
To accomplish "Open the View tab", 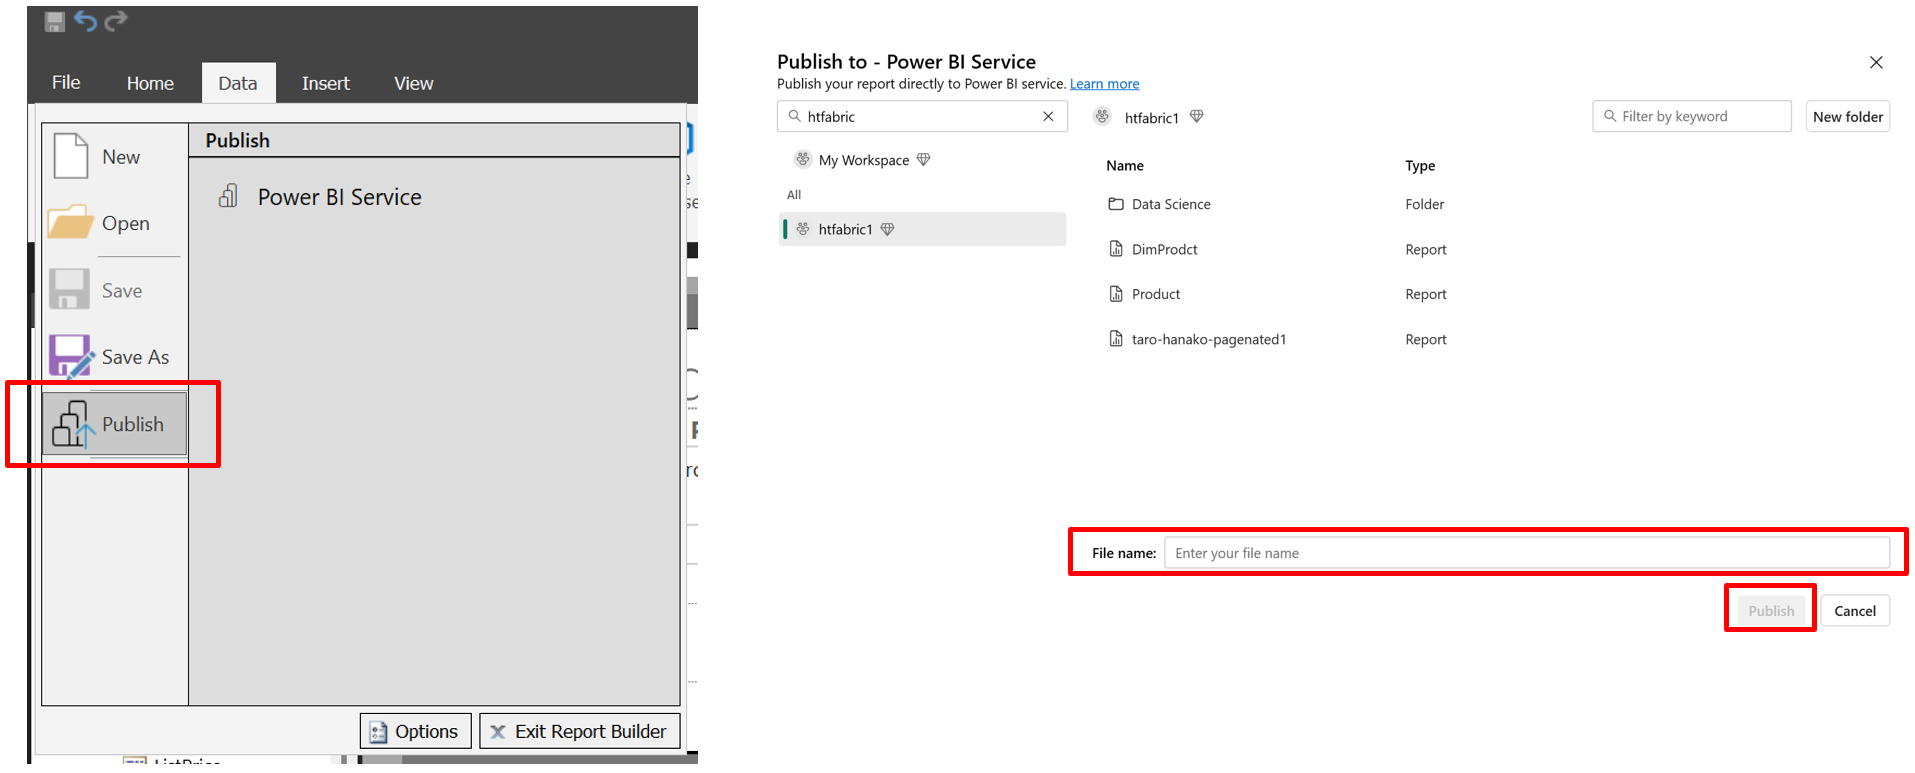I will [x=413, y=83].
